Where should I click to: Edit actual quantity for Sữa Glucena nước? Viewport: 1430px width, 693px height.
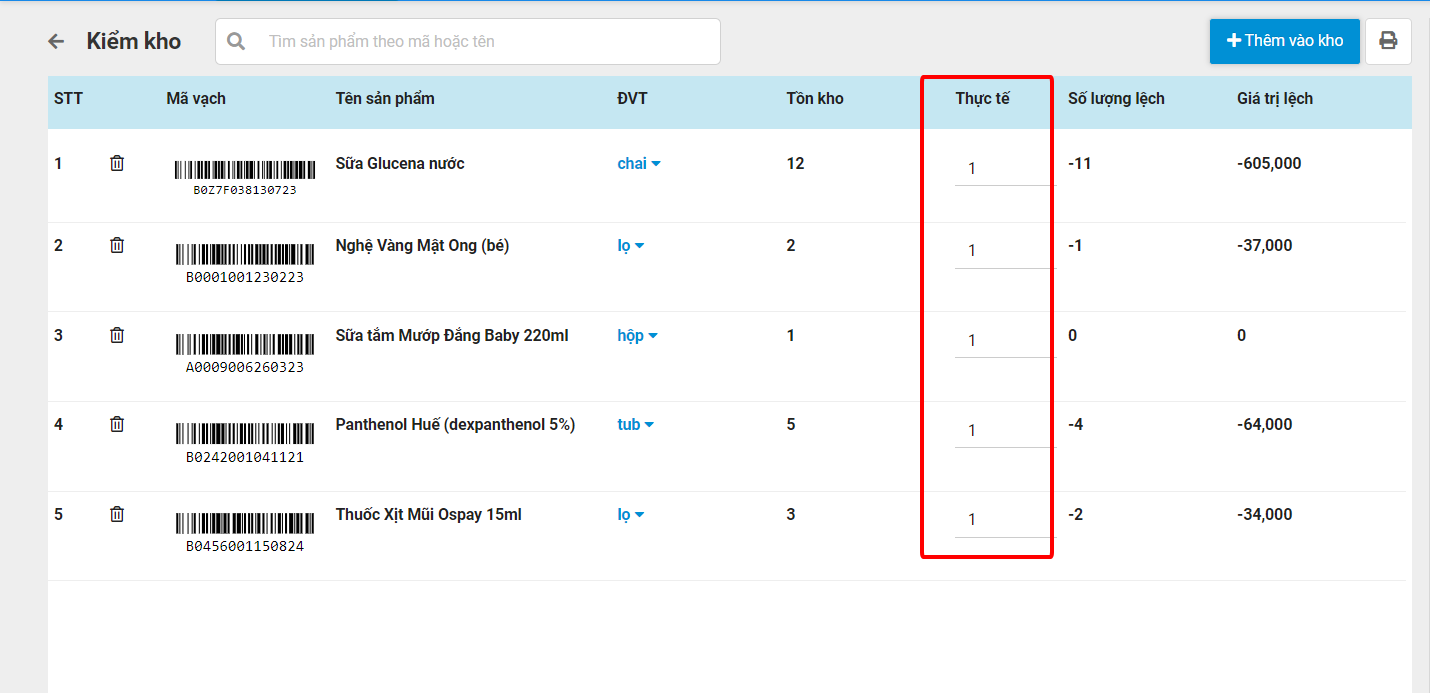[1004, 168]
